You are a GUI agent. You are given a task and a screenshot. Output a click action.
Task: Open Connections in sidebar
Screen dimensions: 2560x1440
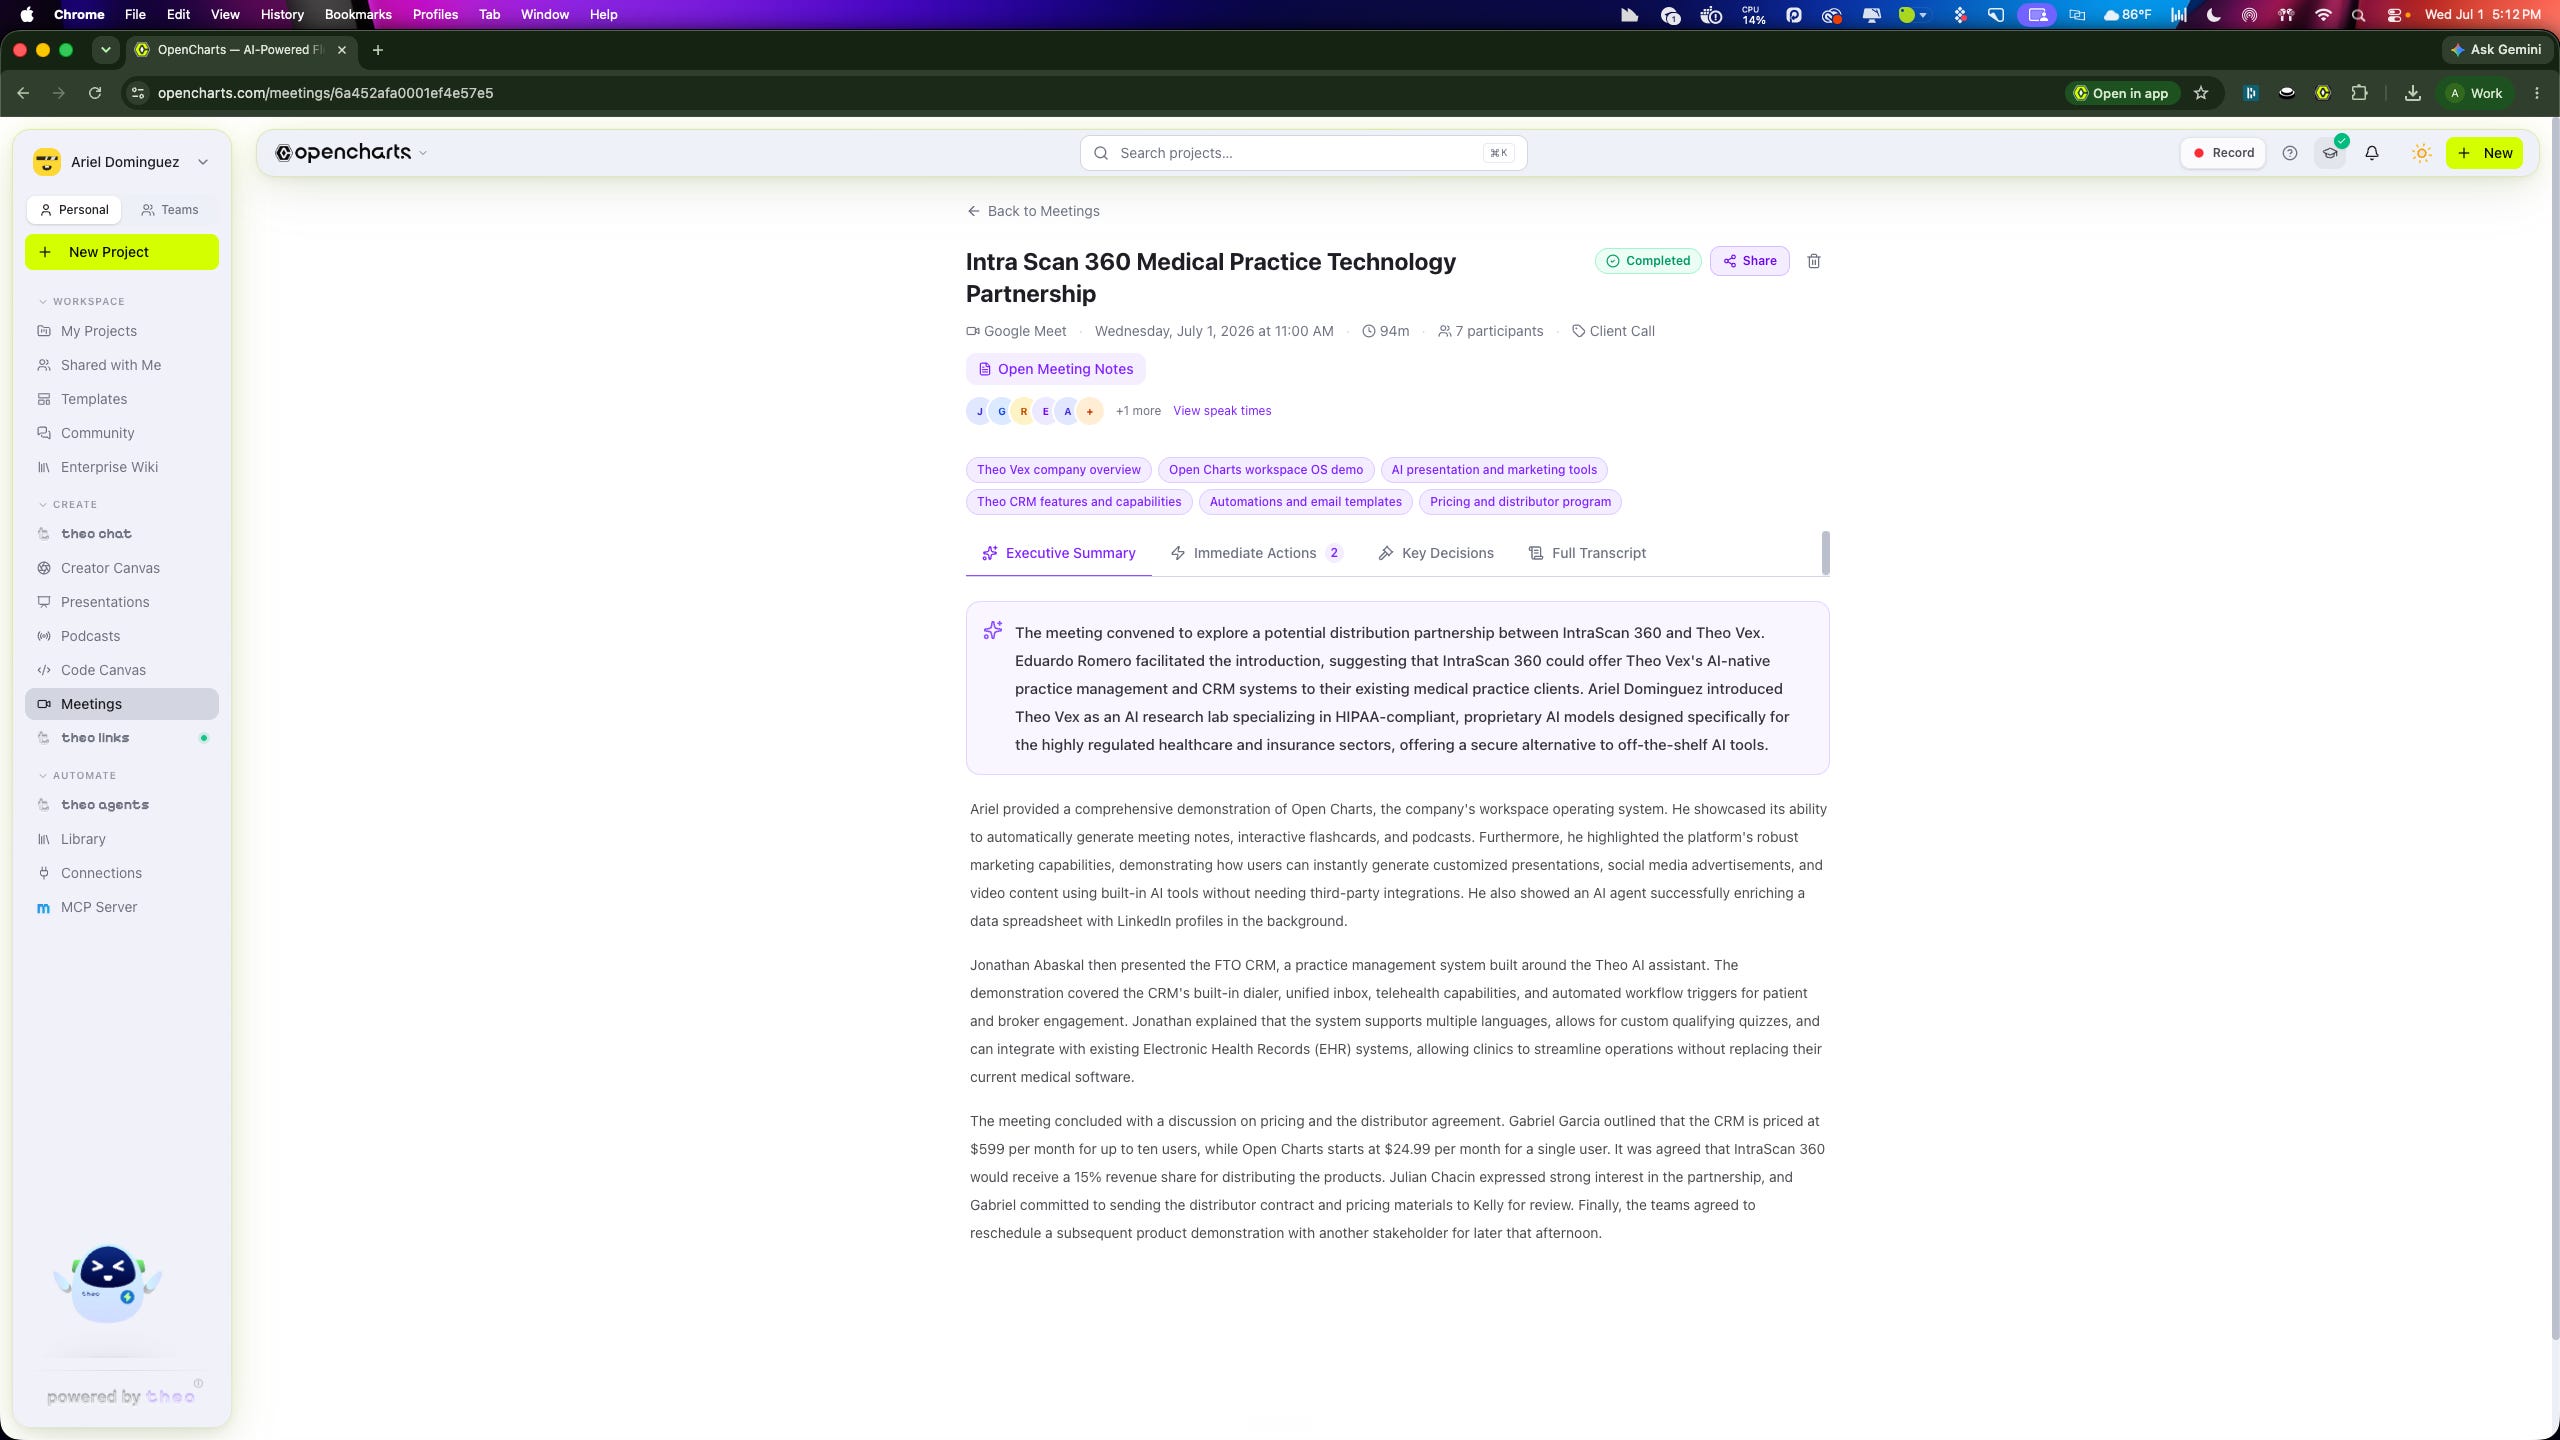(x=122, y=873)
